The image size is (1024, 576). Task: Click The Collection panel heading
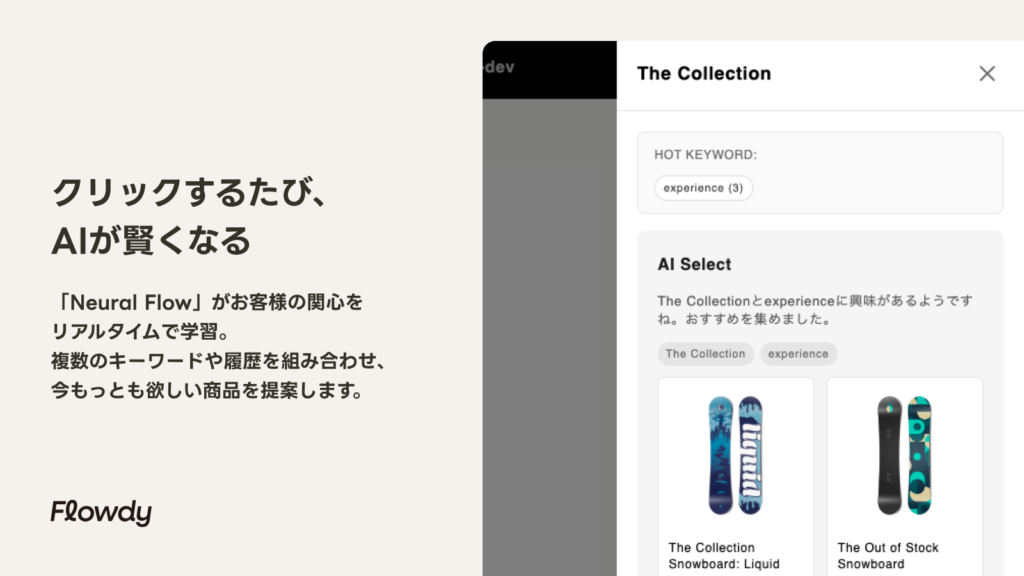click(x=704, y=73)
